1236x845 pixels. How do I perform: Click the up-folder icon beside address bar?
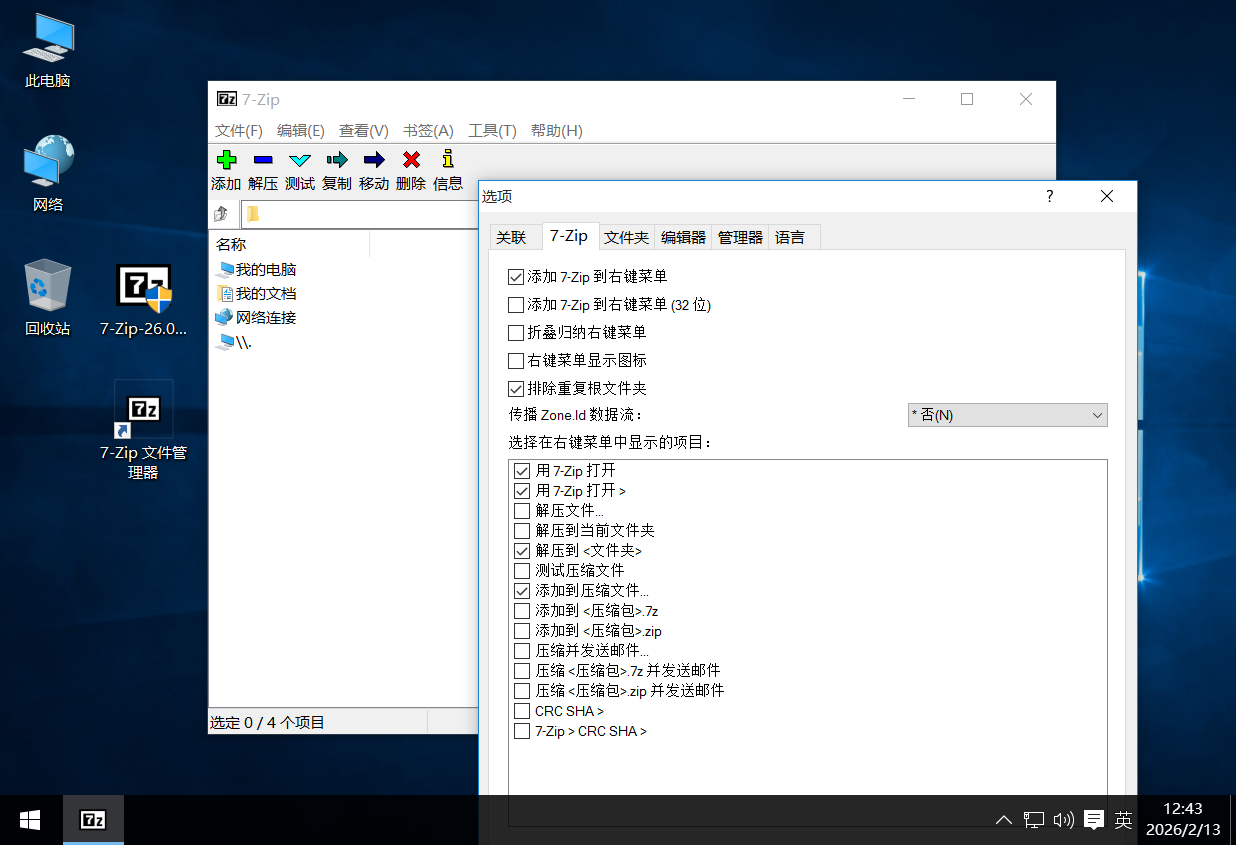coord(222,214)
